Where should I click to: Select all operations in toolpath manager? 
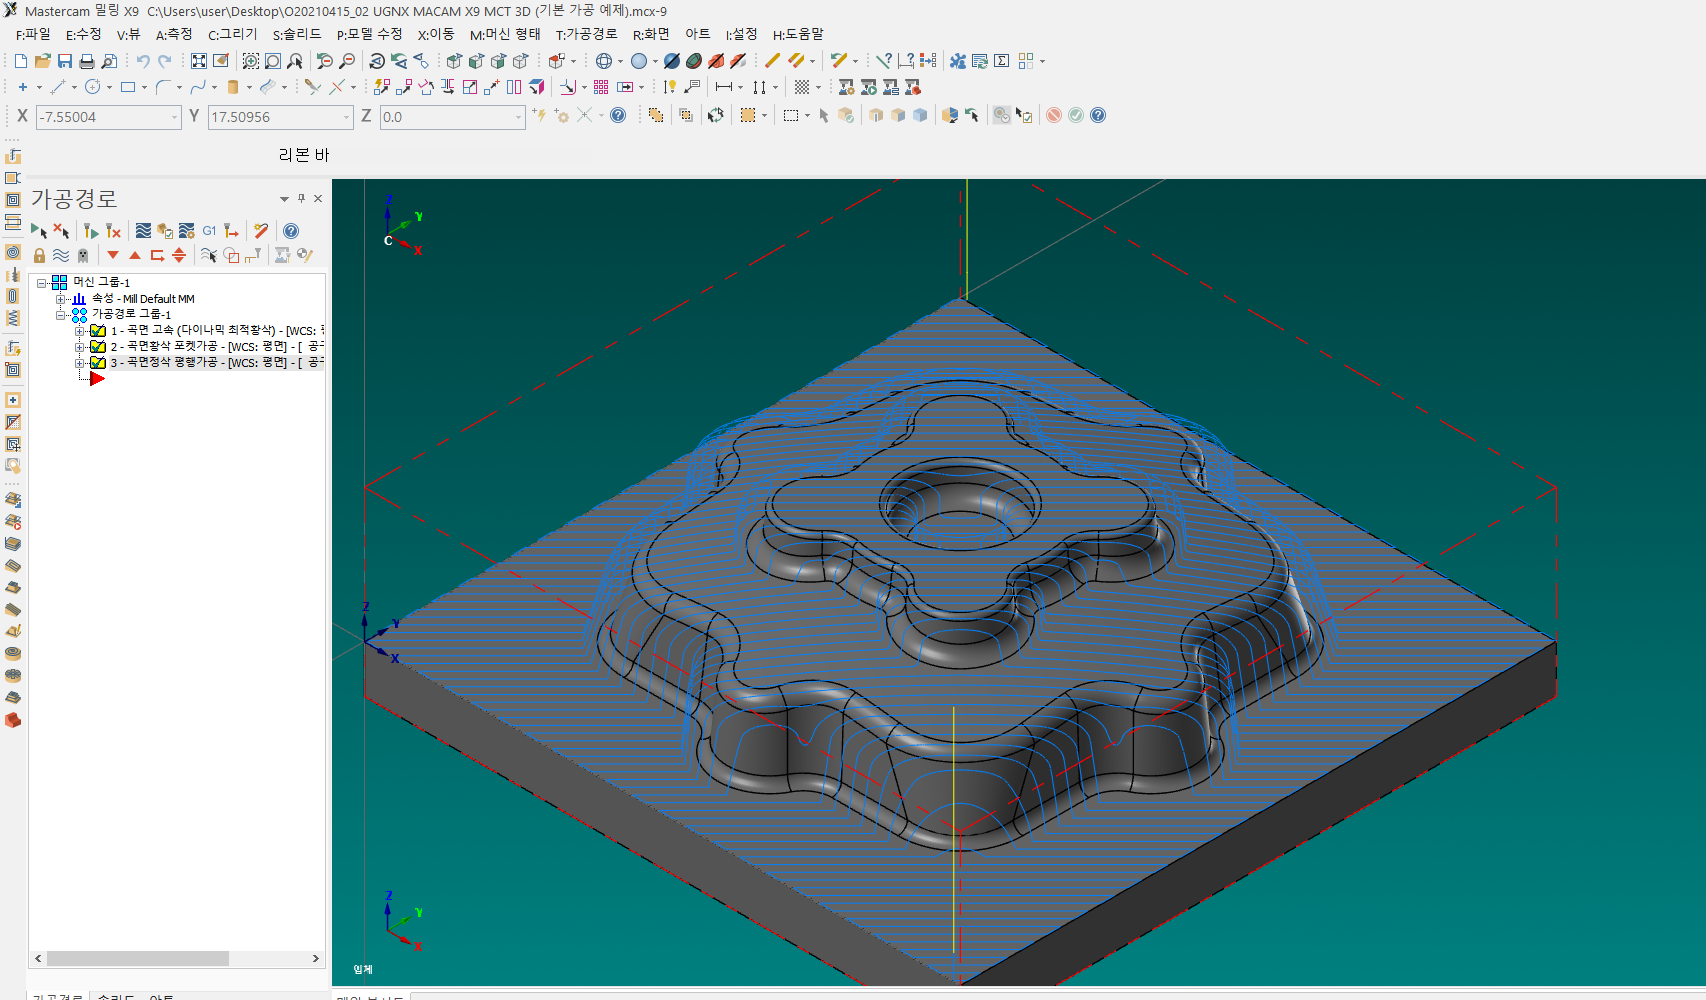39,231
